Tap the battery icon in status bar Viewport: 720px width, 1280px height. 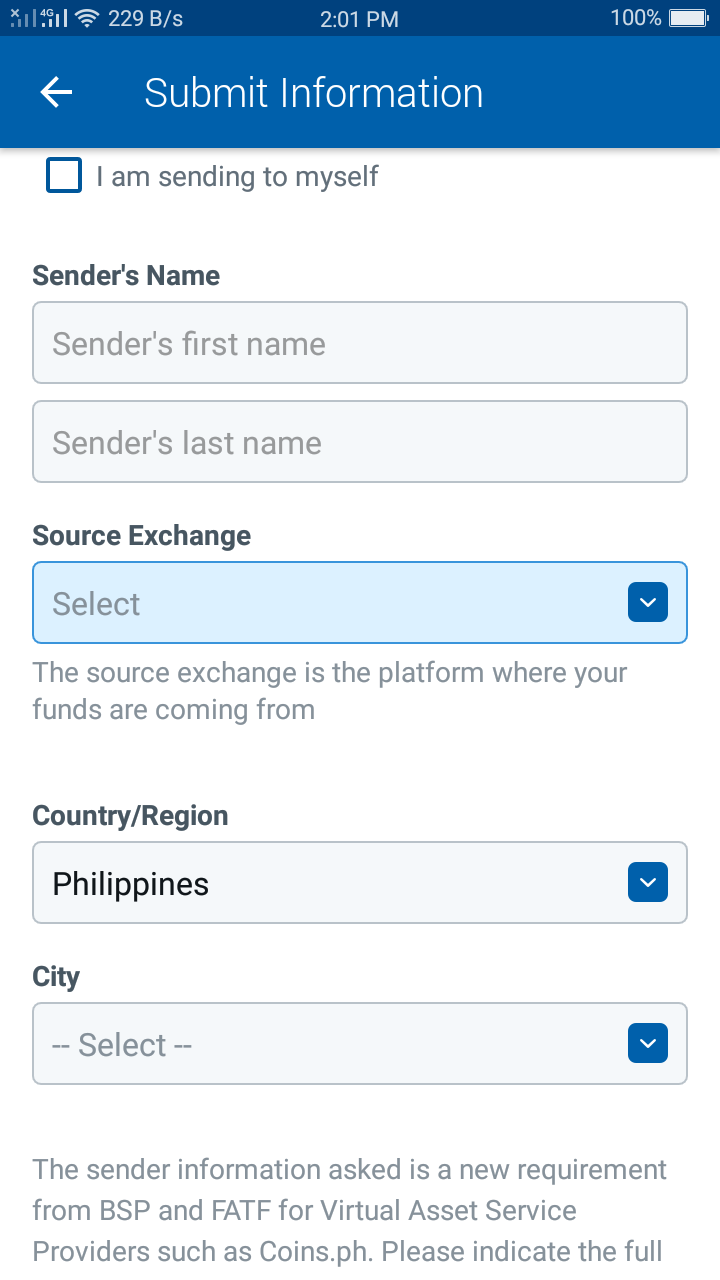coord(688,18)
